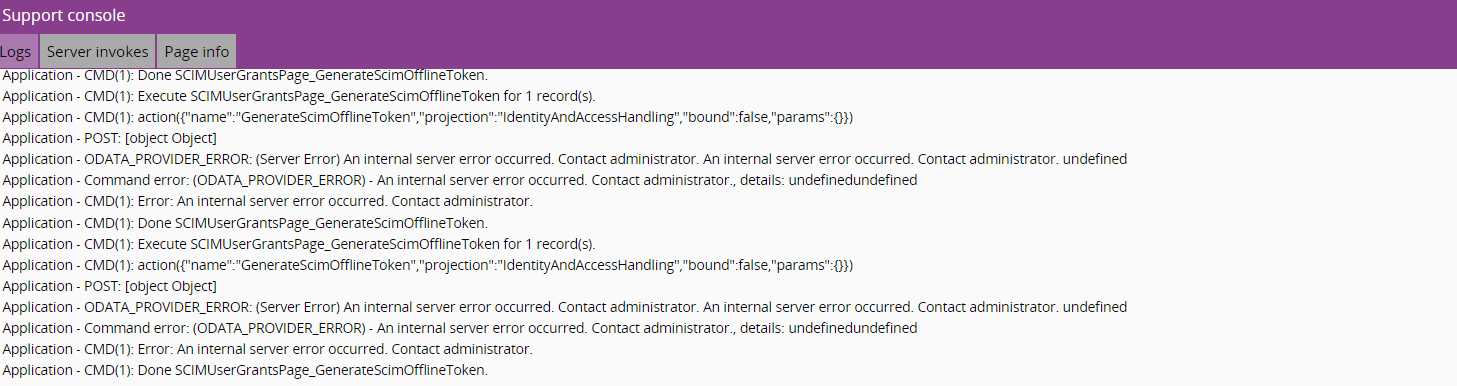The height and width of the screenshot is (386, 1457).
Task: Select the second 'Execute ... for 1 record(s)' line
Action: click(x=299, y=243)
